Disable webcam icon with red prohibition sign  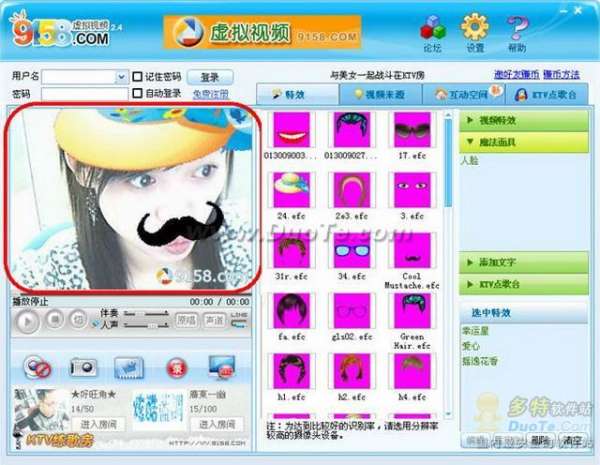[x=37, y=367]
